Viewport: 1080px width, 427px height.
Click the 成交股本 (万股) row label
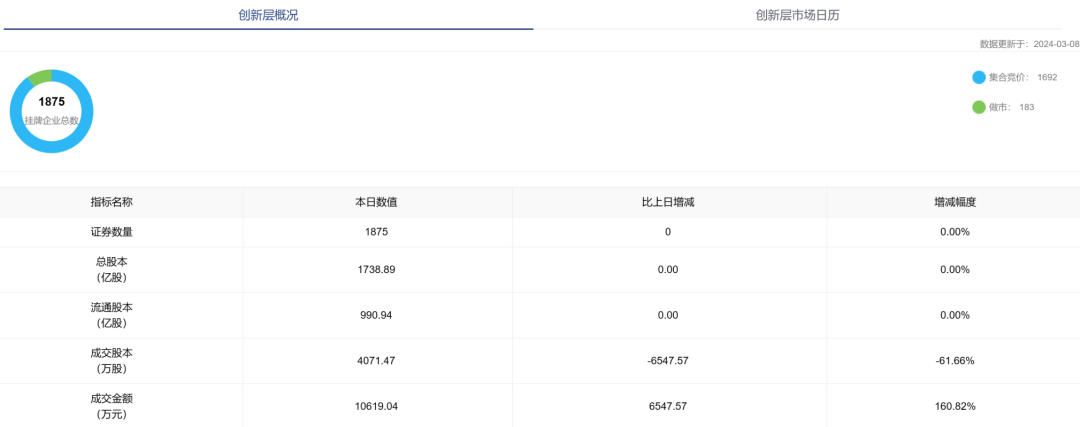[x=111, y=361]
